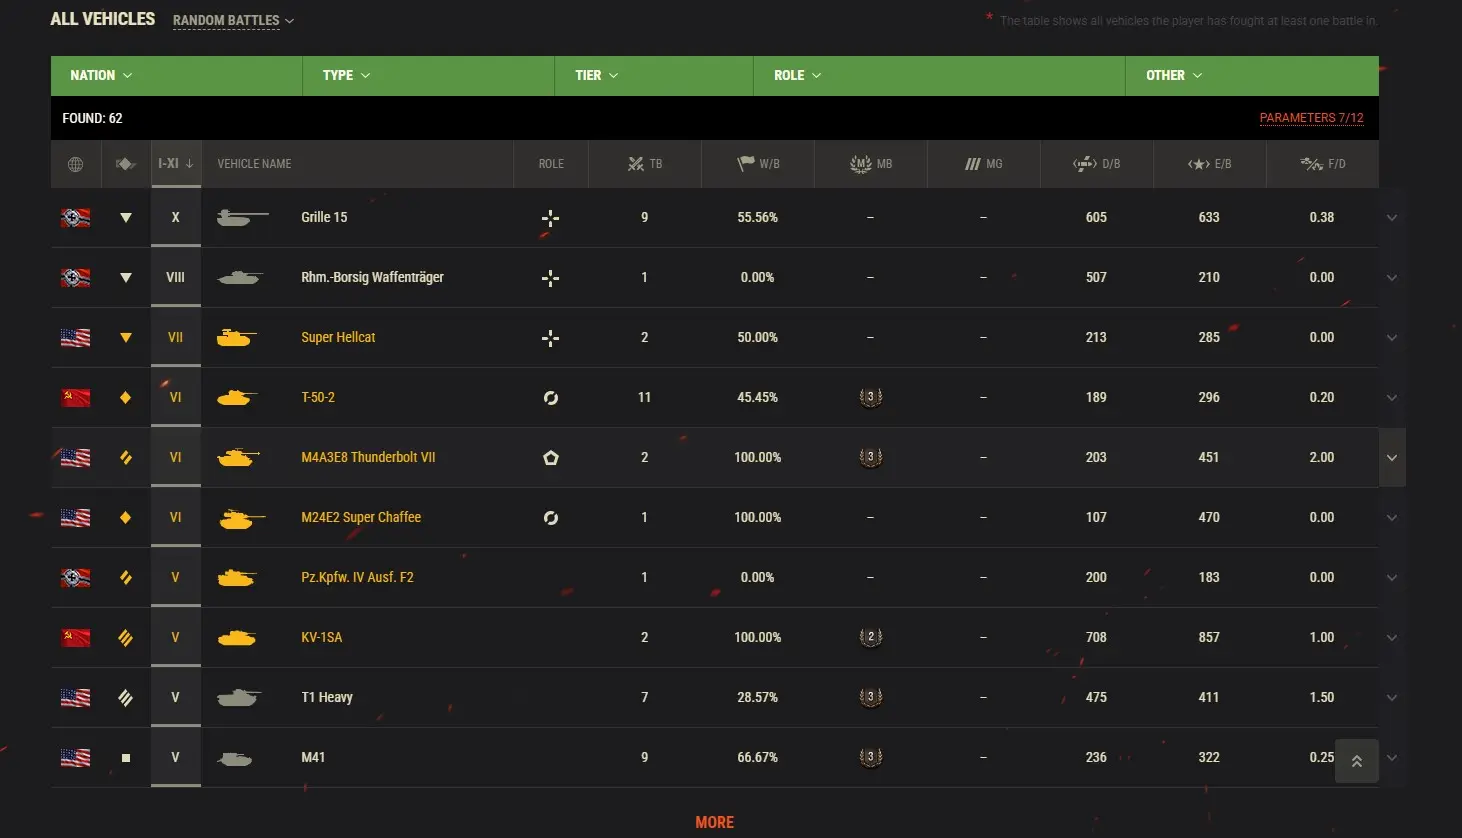Click the Grille 15 tank silhouette
Viewport: 1462px width, 838px height.
click(242, 217)
